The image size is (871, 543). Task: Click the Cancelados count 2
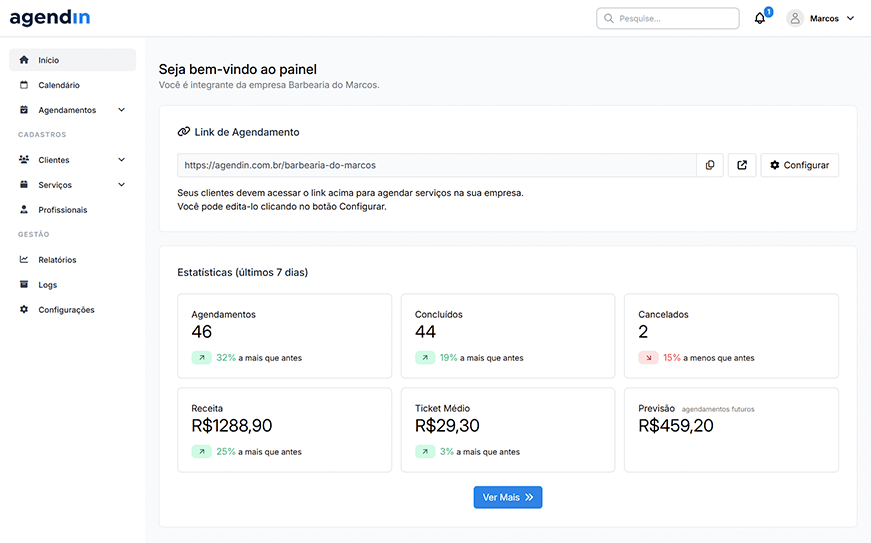pos(643,331)
